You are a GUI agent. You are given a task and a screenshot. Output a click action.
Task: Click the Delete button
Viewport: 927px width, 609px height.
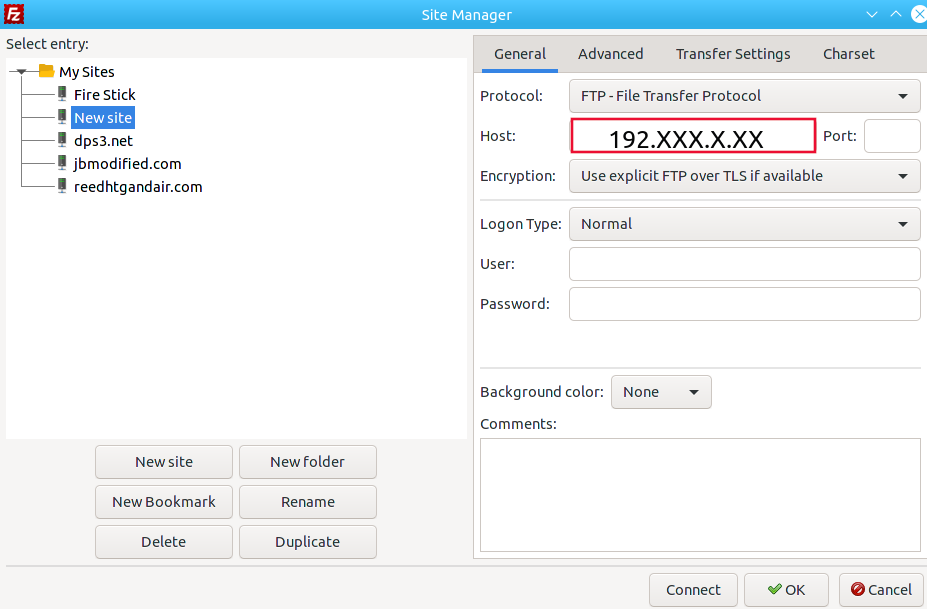(x=164, y=542)
